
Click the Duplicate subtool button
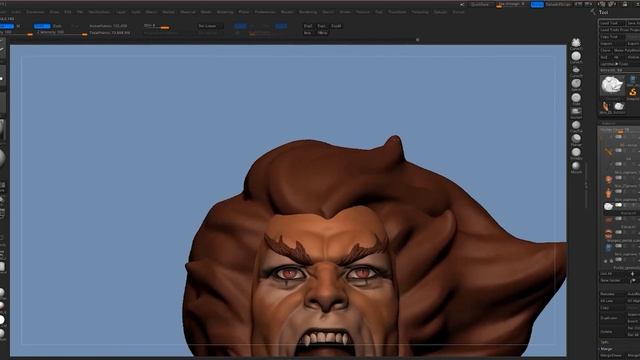click(x=611, y=318)
